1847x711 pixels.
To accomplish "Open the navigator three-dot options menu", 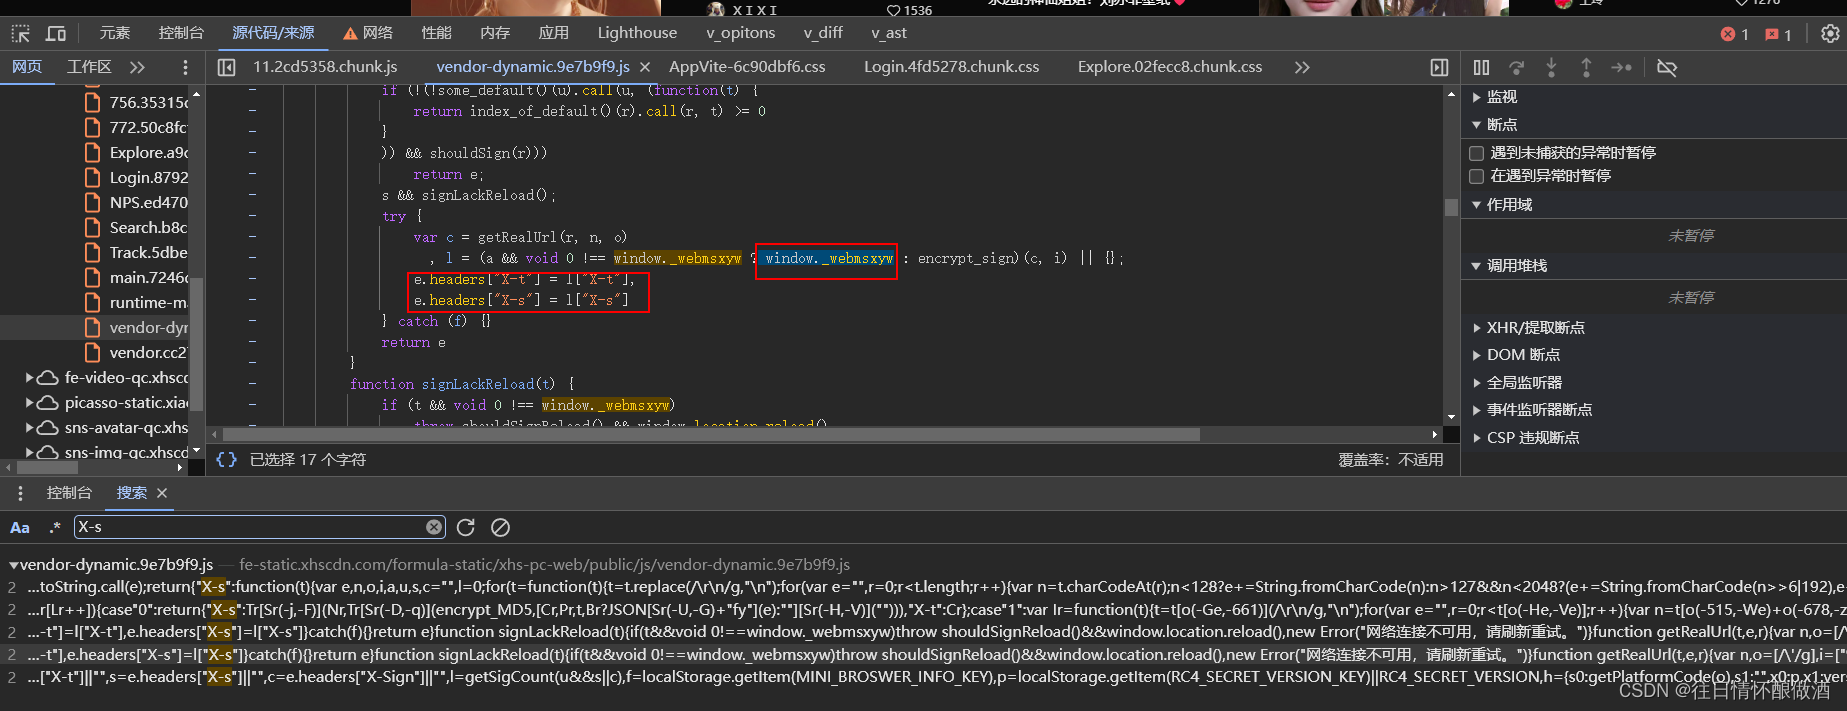I will pos(185,67).
